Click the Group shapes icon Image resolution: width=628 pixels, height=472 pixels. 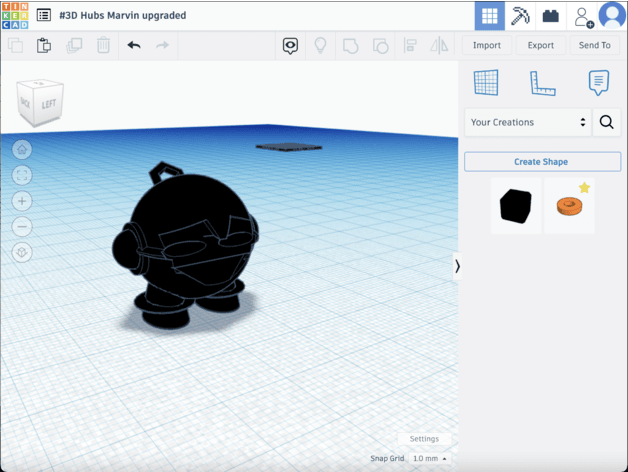click(x=350, y=46)
